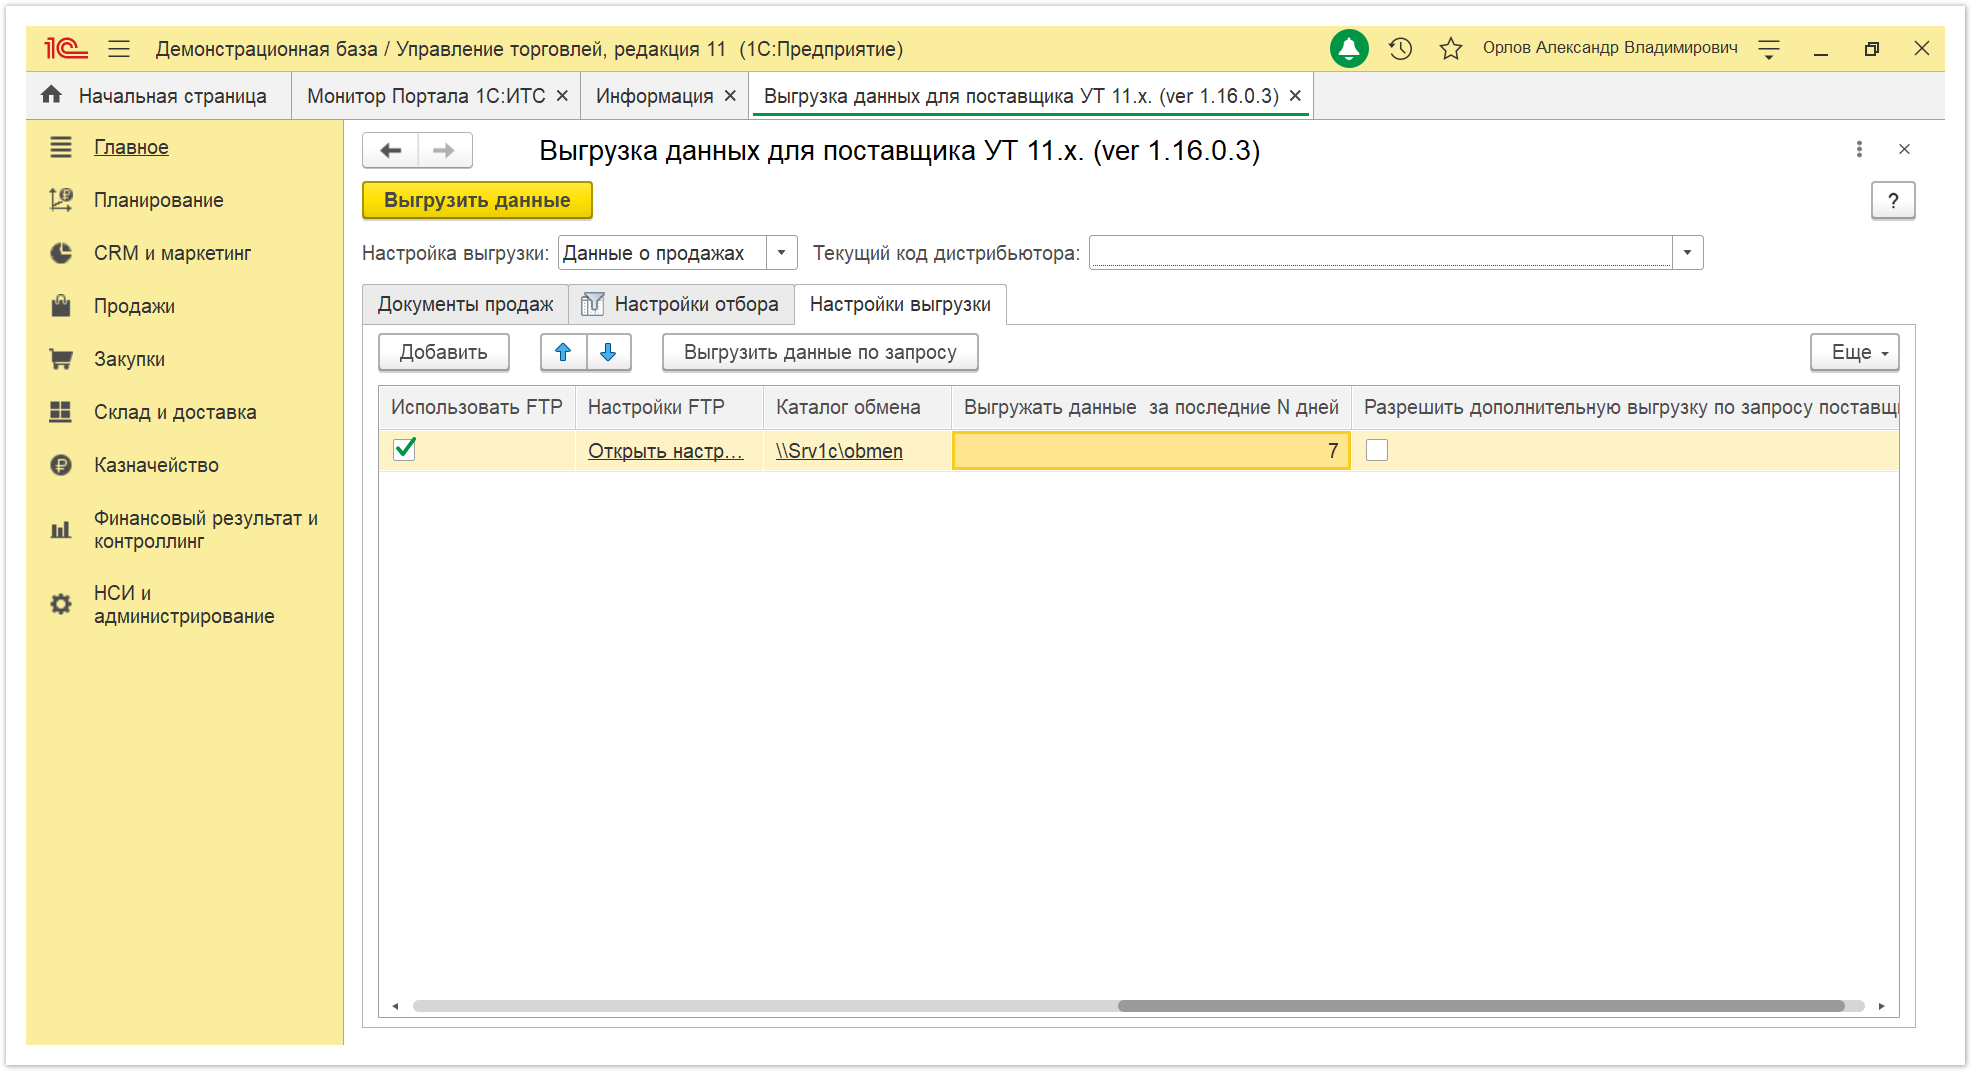Click scrollbar right arrow
This screenshot has width=1971, height=1071.
coord(1881,1006)
